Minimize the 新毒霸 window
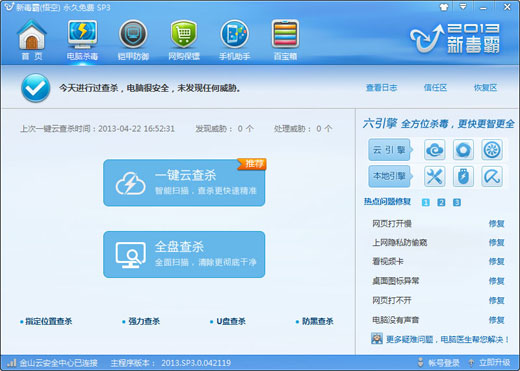 click(483, 7)
